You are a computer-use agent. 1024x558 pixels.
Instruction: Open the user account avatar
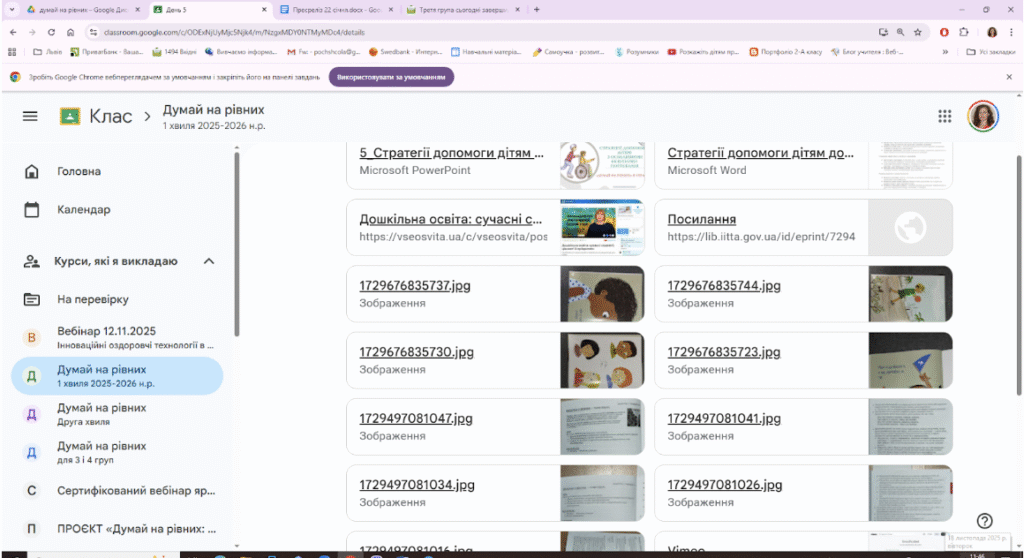pos(983,116)
